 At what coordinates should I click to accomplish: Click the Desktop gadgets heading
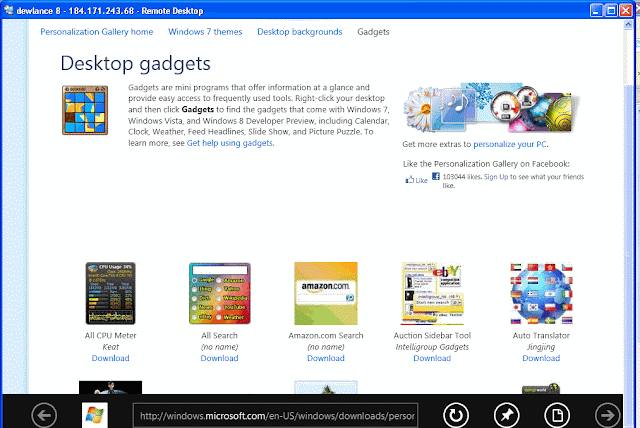tap(136, 63)
